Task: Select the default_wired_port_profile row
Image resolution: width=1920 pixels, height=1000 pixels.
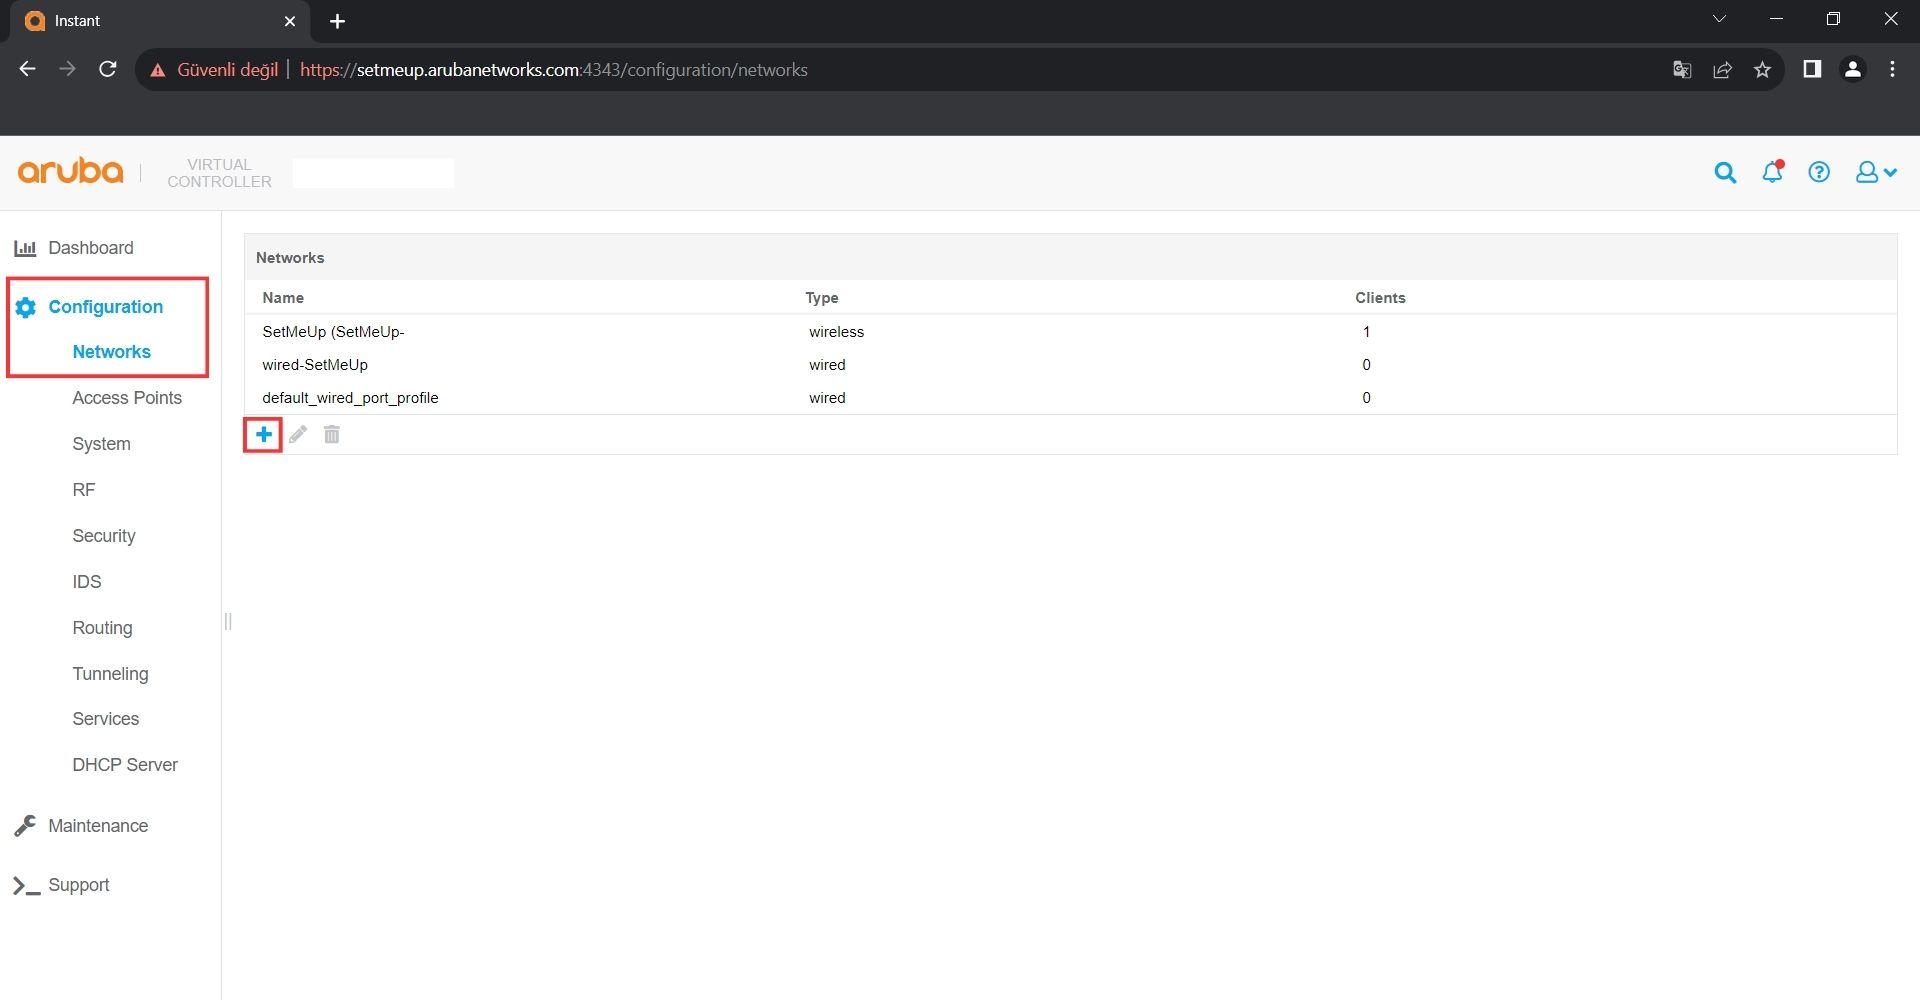Action: (x=350, y=398)
